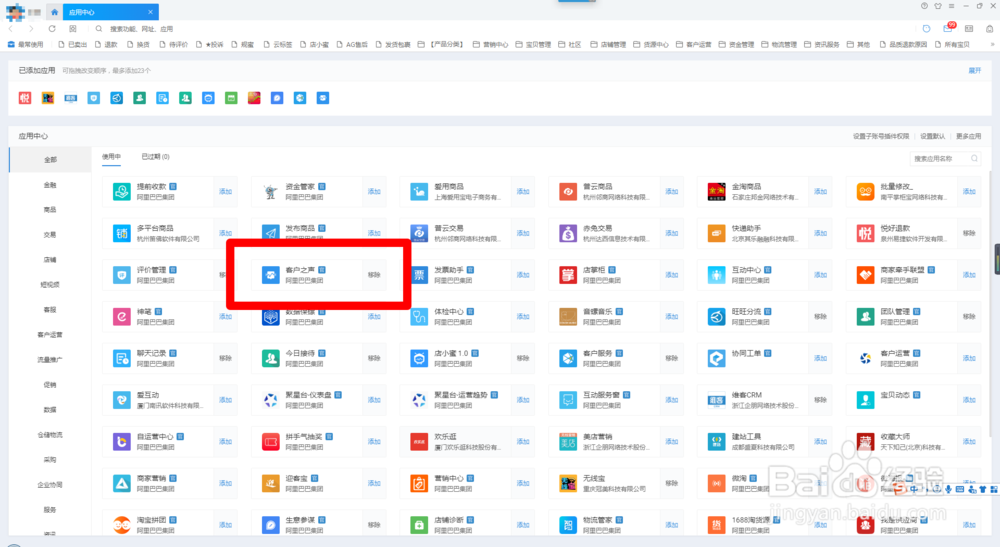Select the 金融 category in sidebar
The image size is (1000, 547).
[50, 185]
